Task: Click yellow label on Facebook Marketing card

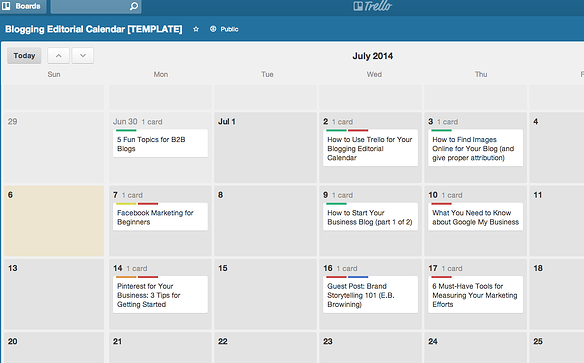Action: (x=126, y=204)
